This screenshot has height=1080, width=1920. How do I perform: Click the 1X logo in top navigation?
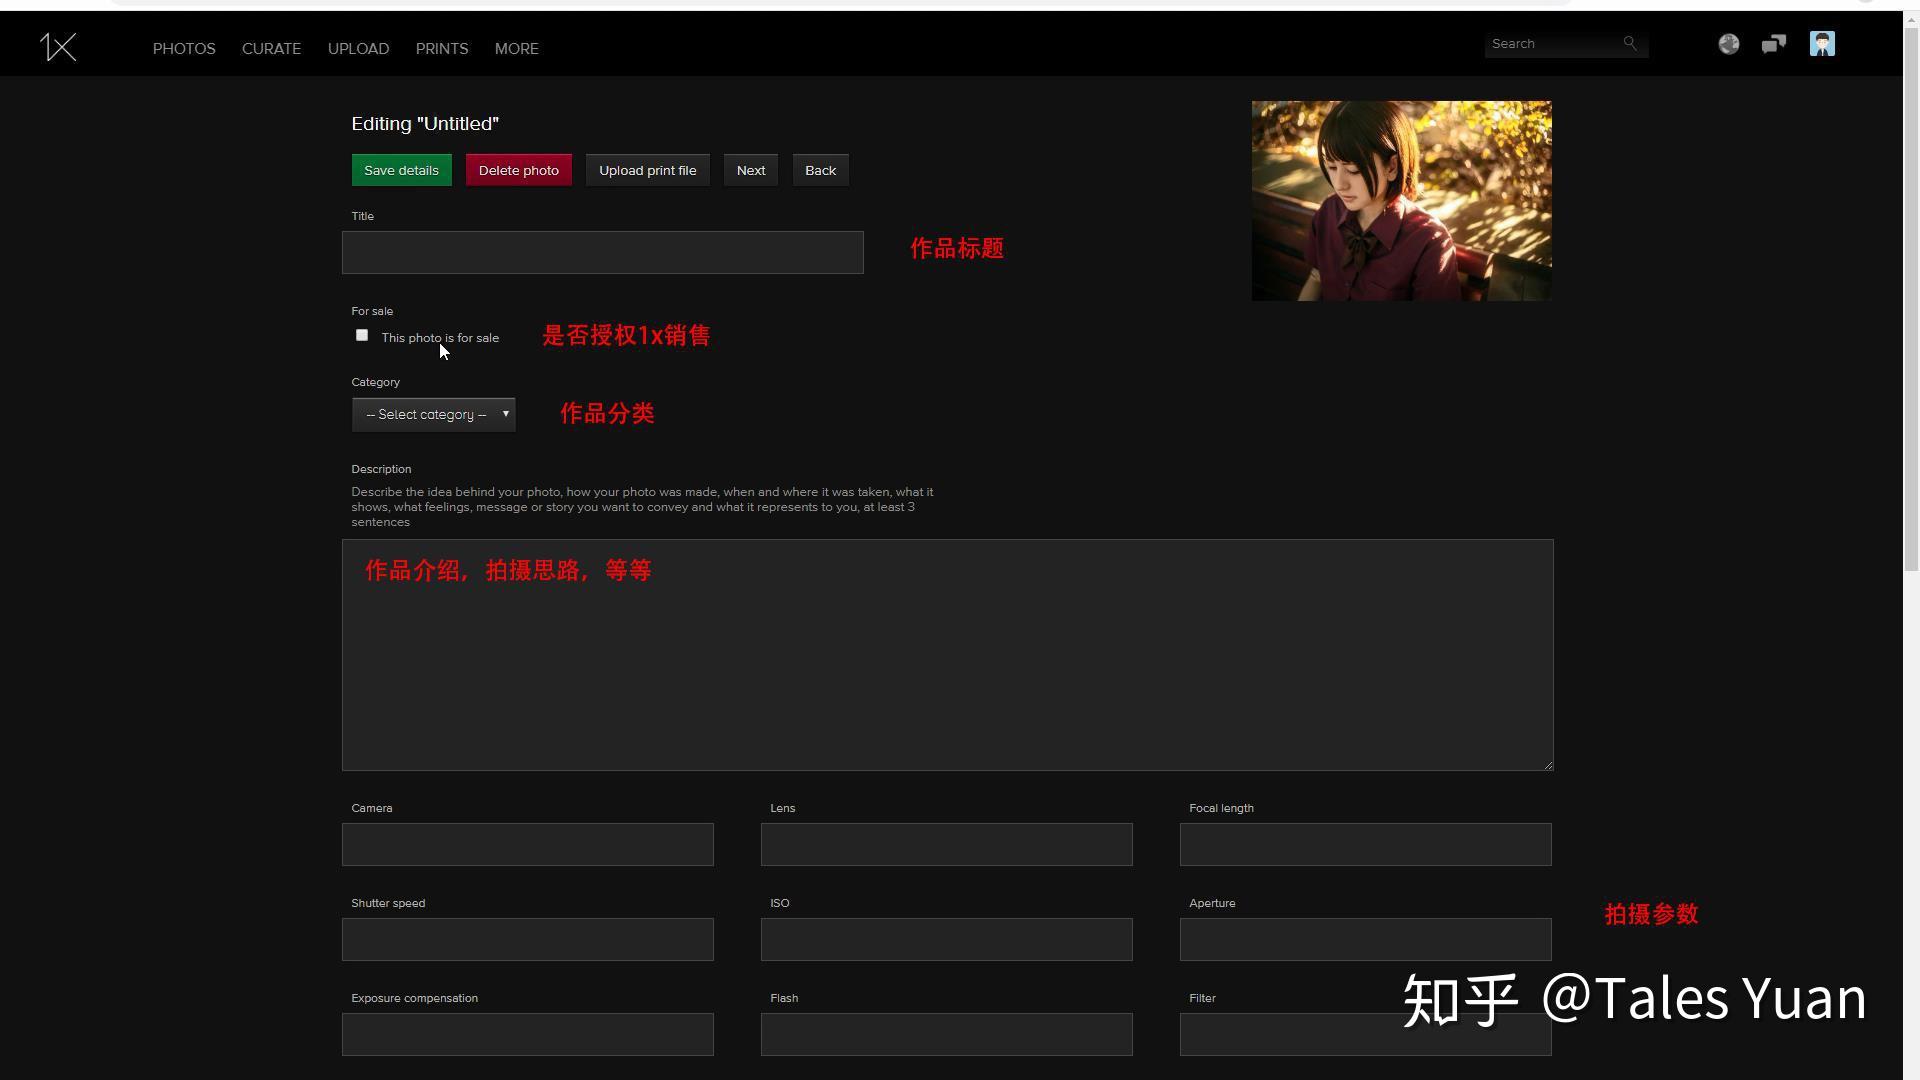coord(58,46)
